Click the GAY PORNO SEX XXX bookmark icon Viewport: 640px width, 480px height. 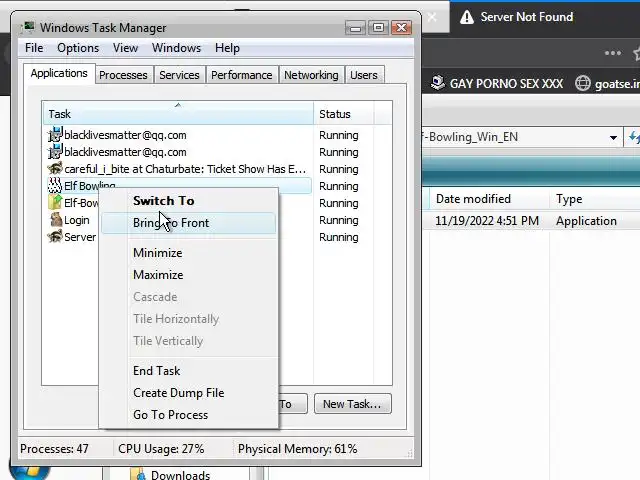[438, 83]
